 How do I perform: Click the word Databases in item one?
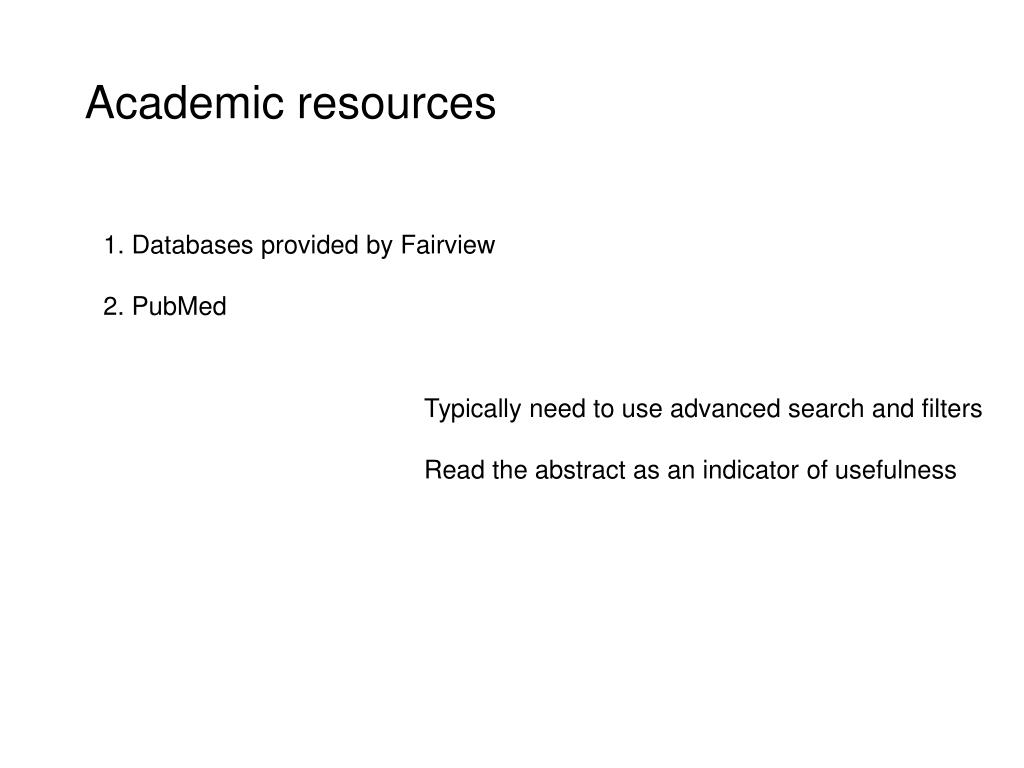[x=193, y=245]
